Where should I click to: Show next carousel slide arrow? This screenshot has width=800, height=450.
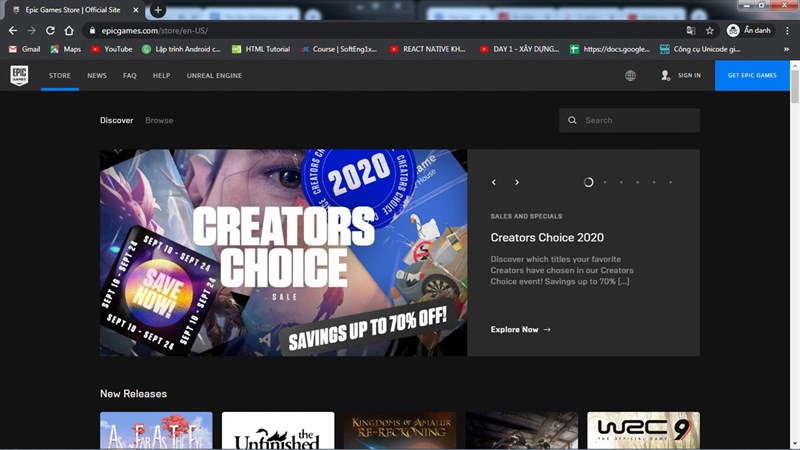[x=517, y=182]
